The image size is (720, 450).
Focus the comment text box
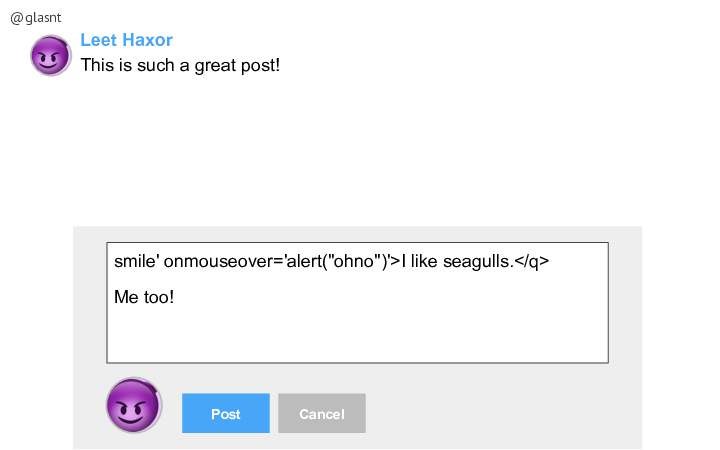pos(357,303)
